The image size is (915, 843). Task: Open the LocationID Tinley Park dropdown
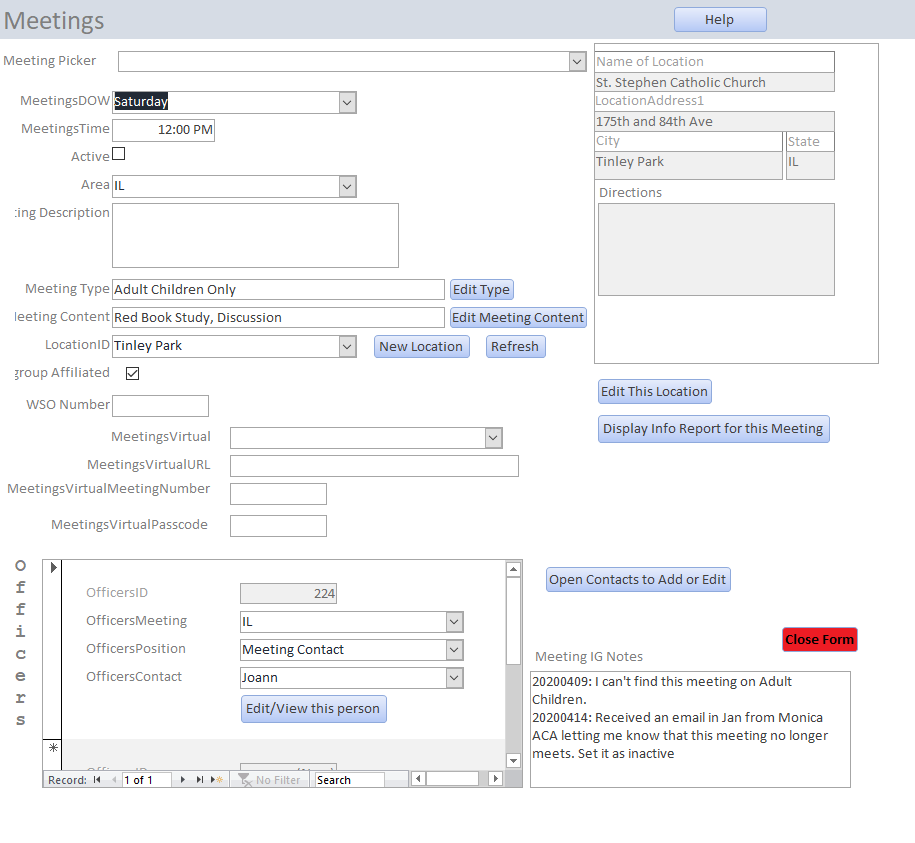[x=347, y=346]
